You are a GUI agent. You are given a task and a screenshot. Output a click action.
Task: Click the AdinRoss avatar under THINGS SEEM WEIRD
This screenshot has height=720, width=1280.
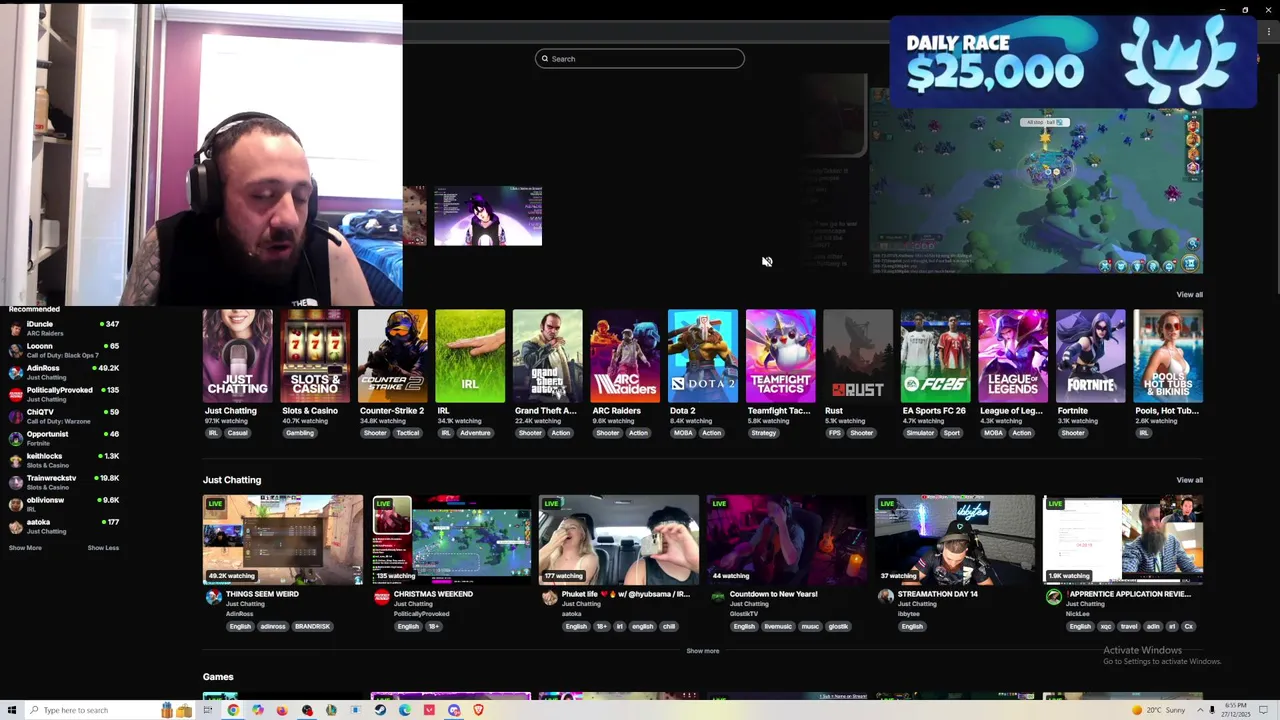213,597
